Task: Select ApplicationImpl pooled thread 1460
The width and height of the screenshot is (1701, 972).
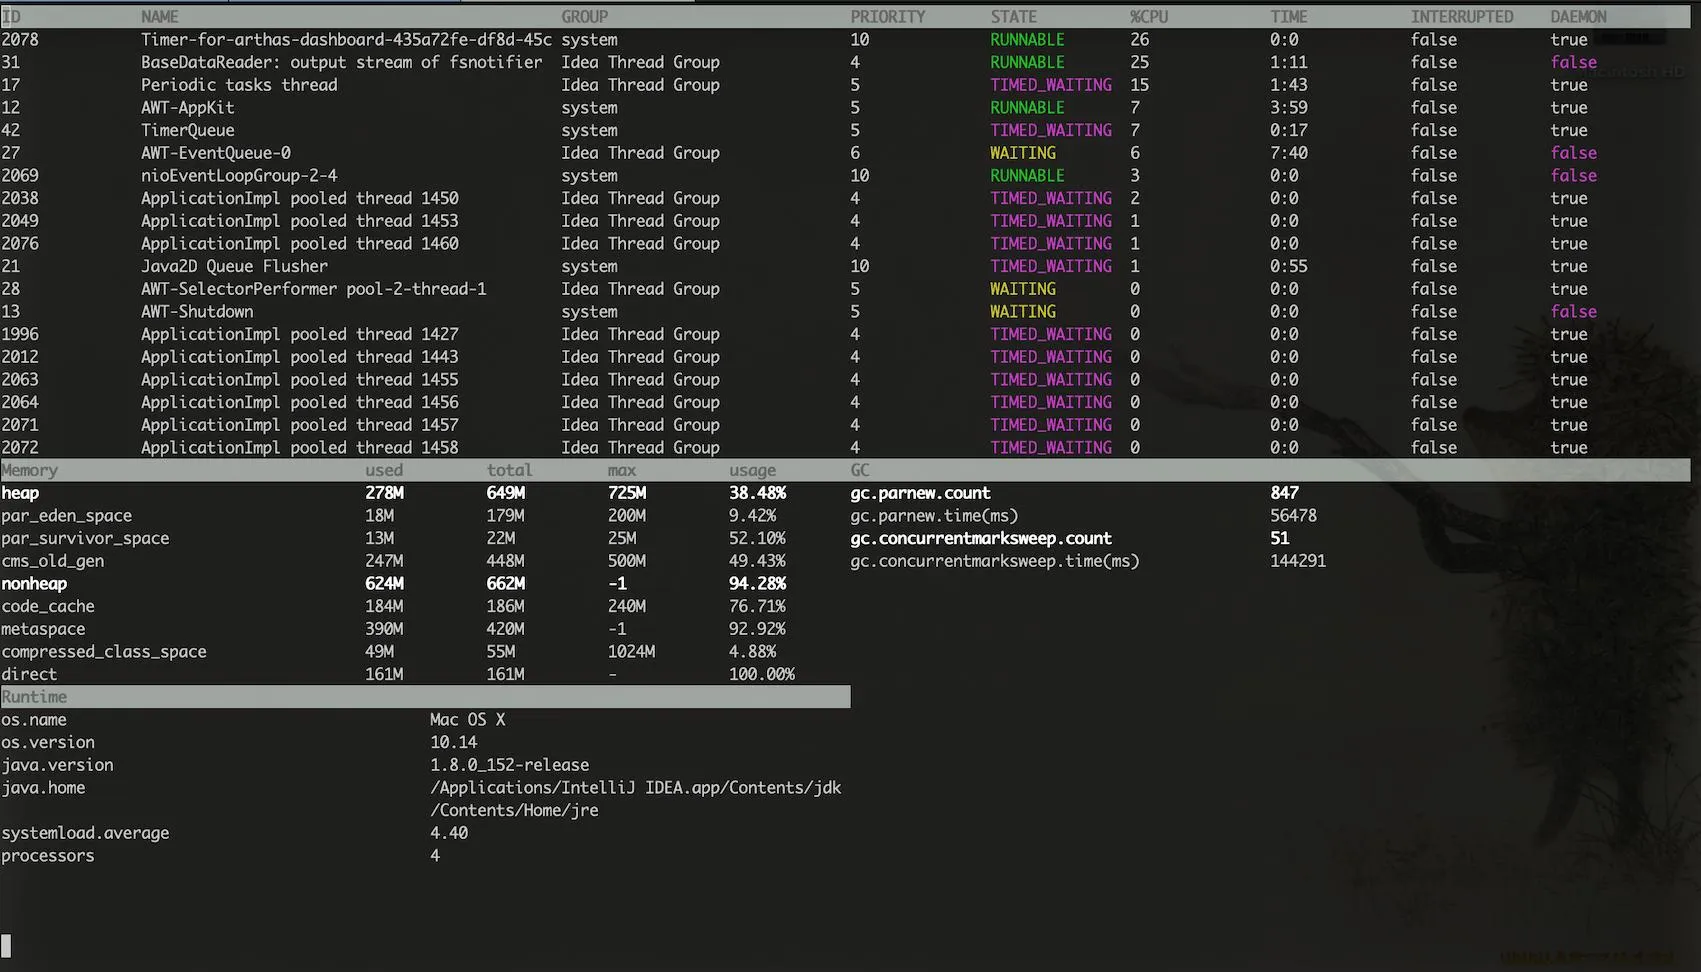Action: [x=299, y=243]
